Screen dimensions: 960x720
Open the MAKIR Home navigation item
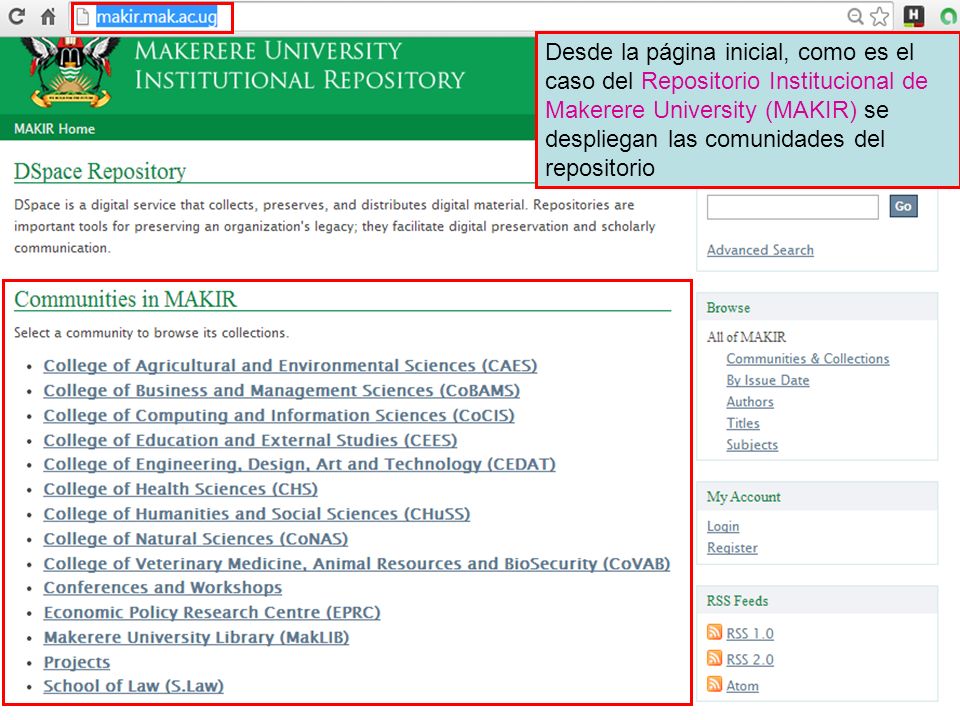[x=54, y=129]
